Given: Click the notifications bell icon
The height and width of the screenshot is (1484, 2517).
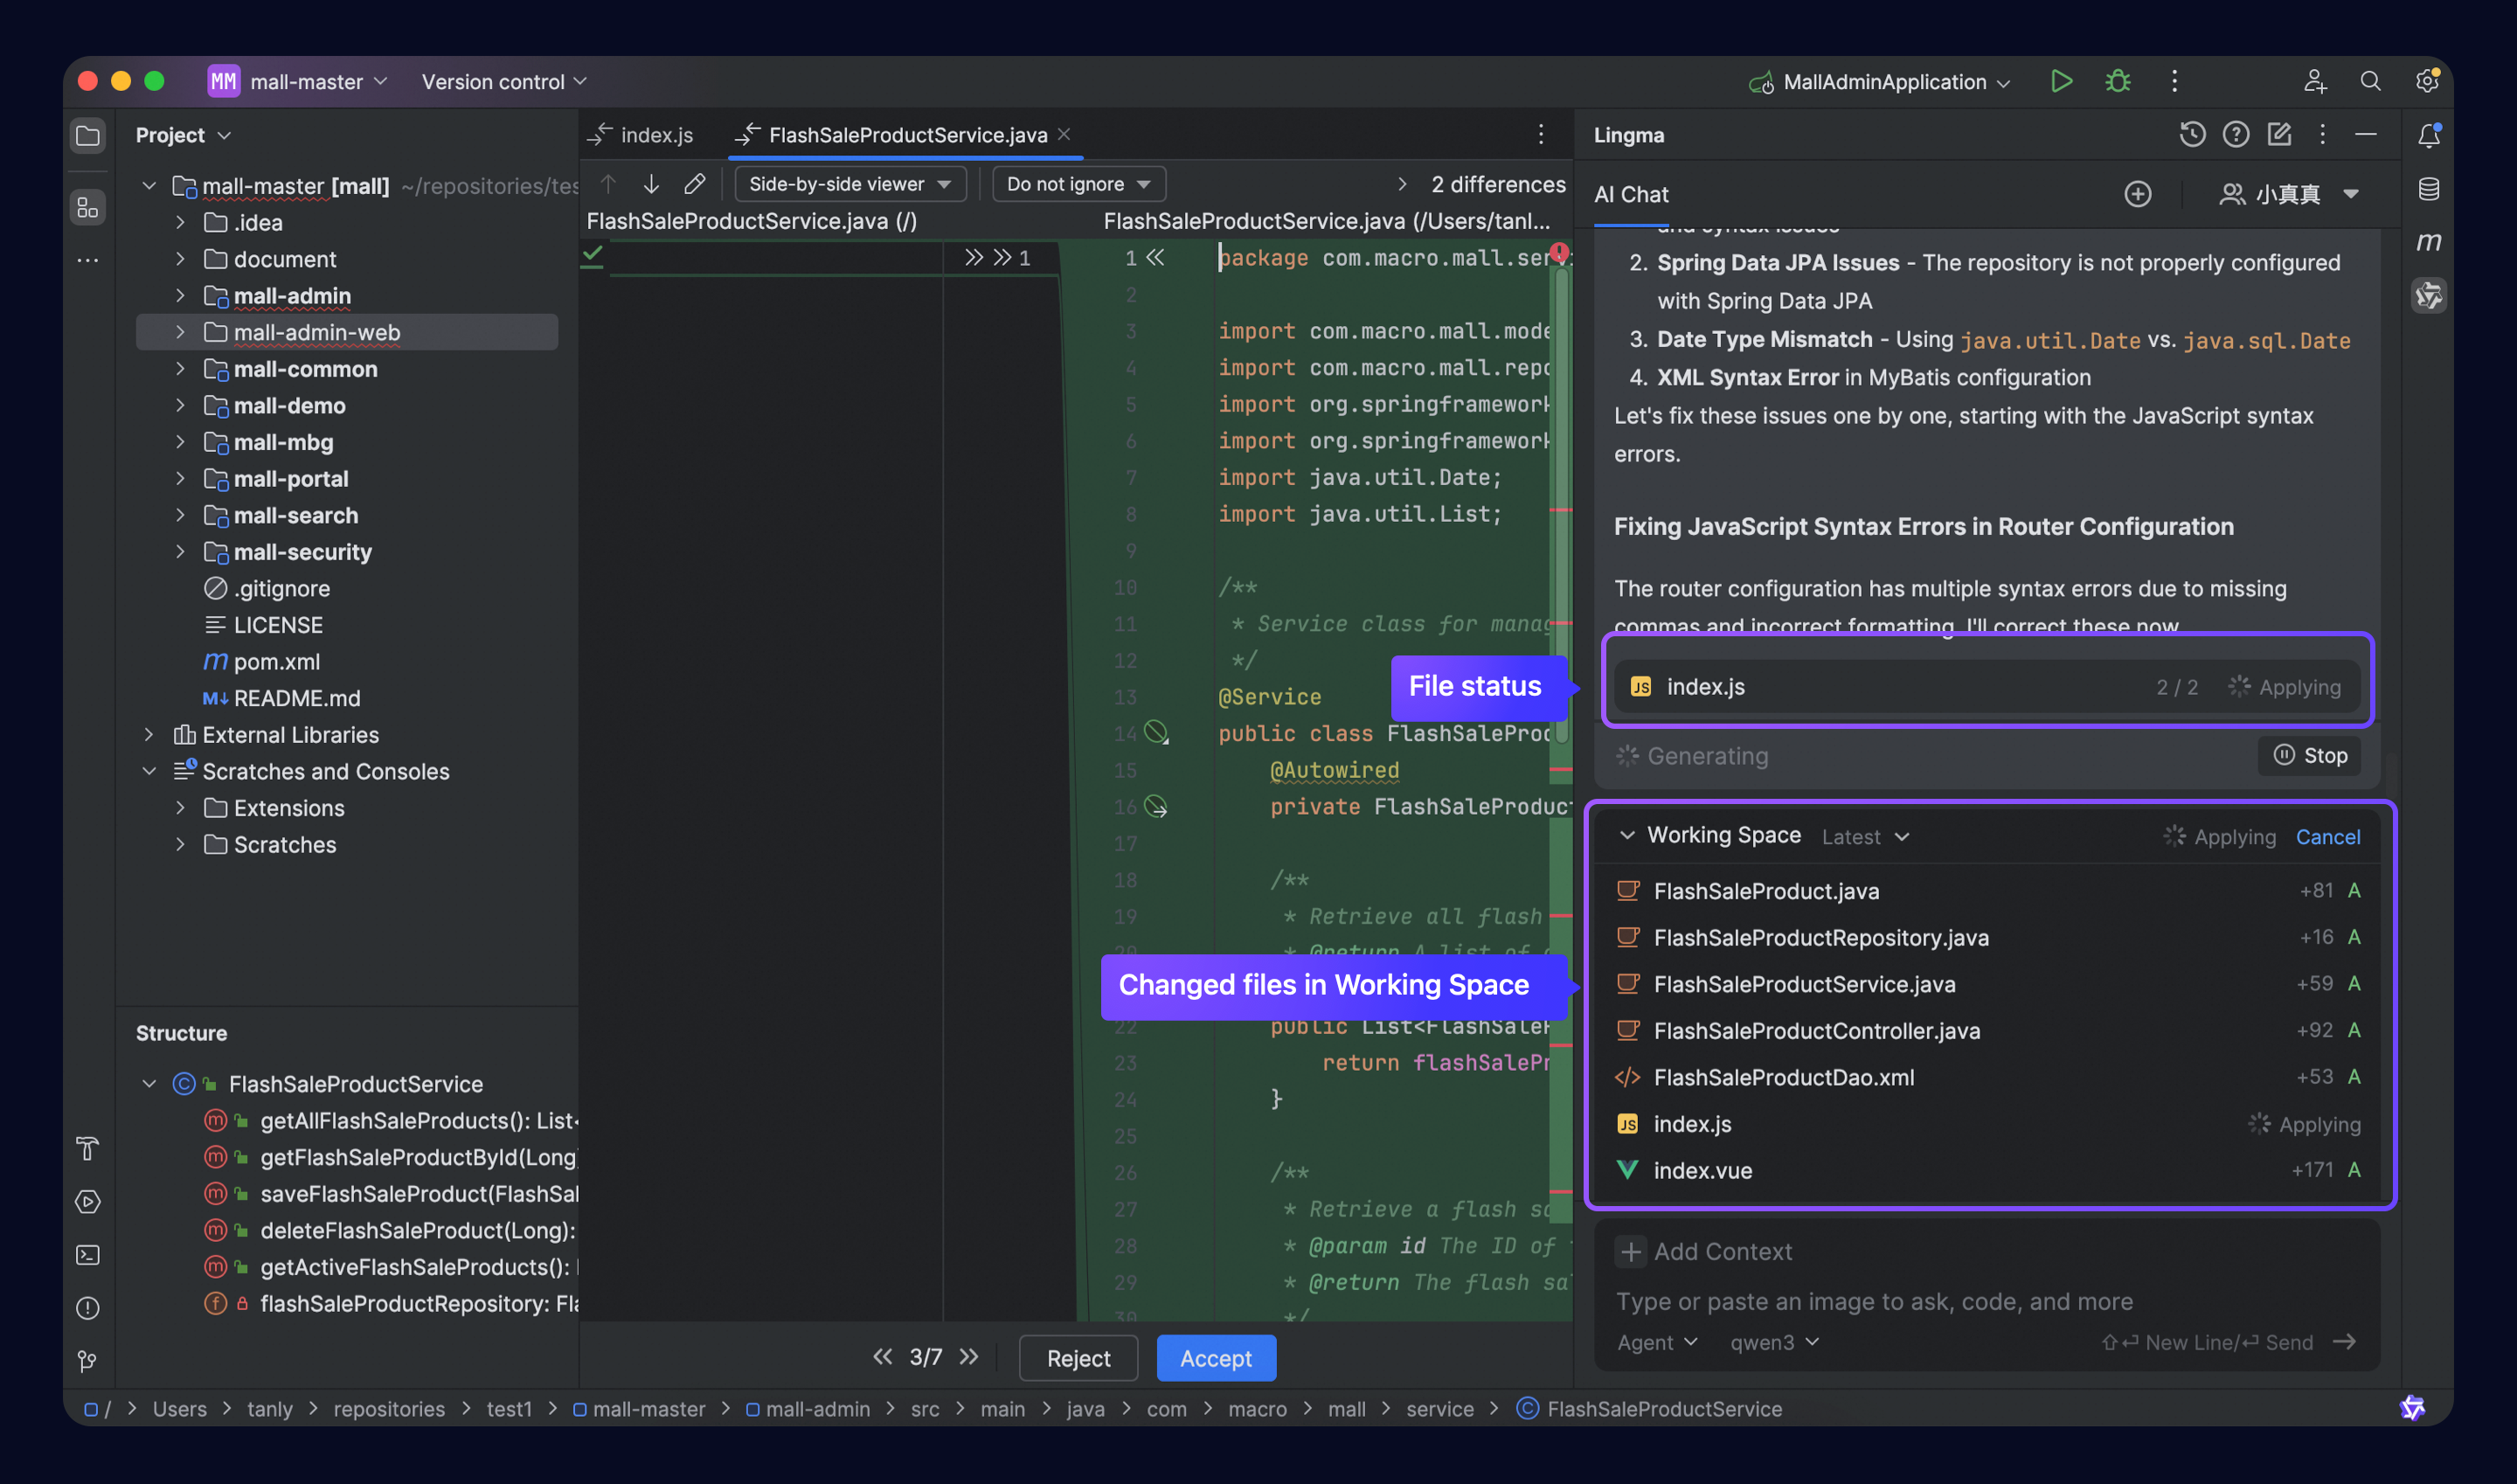Looking at the screenshot, I should pos(2428,135).
